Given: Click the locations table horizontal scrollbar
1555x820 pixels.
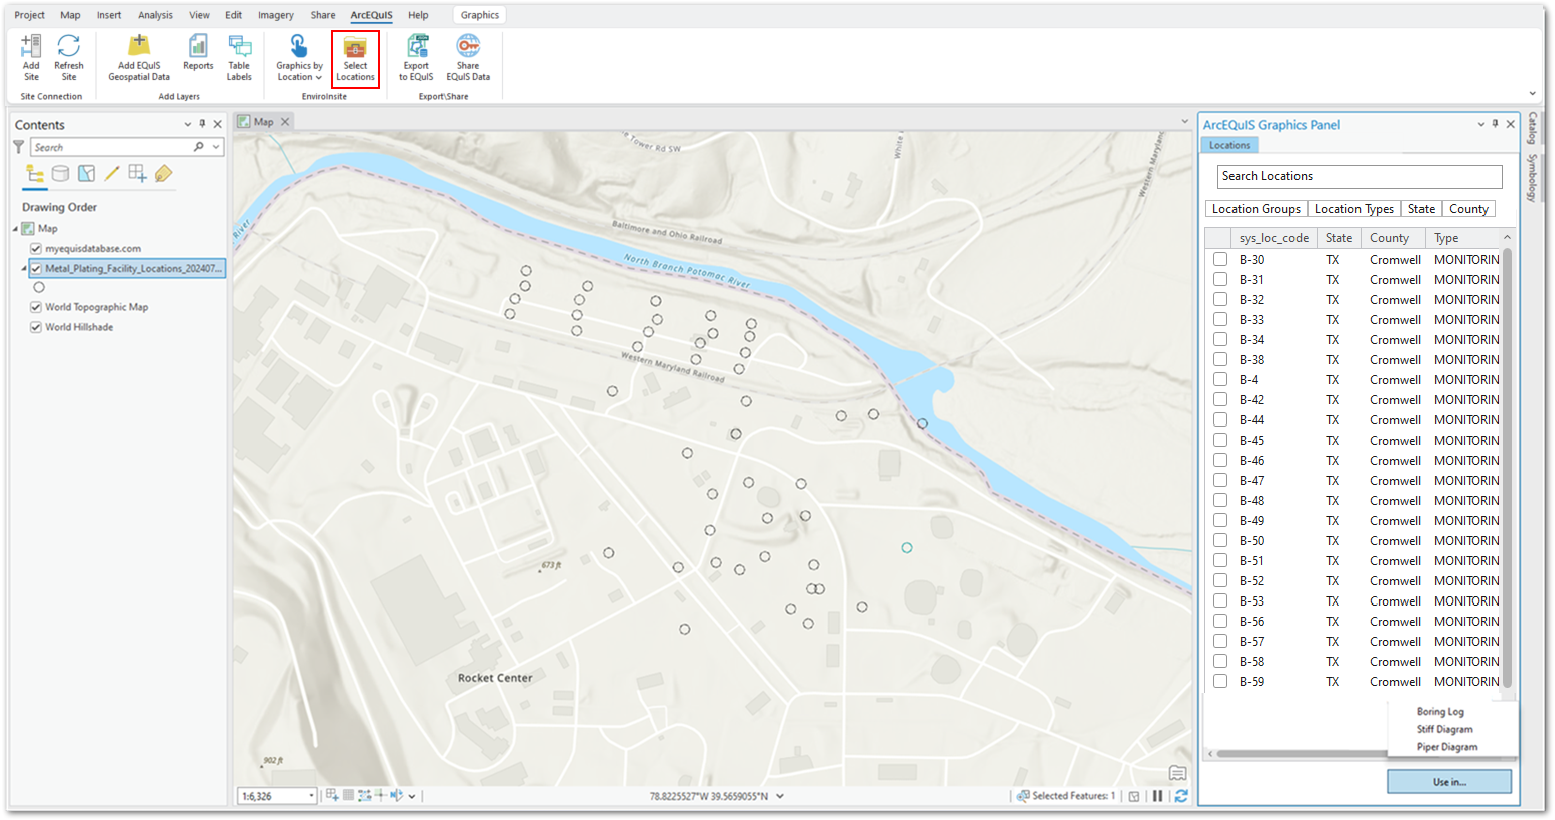Looking at the screenshot, I should 1304,754.
